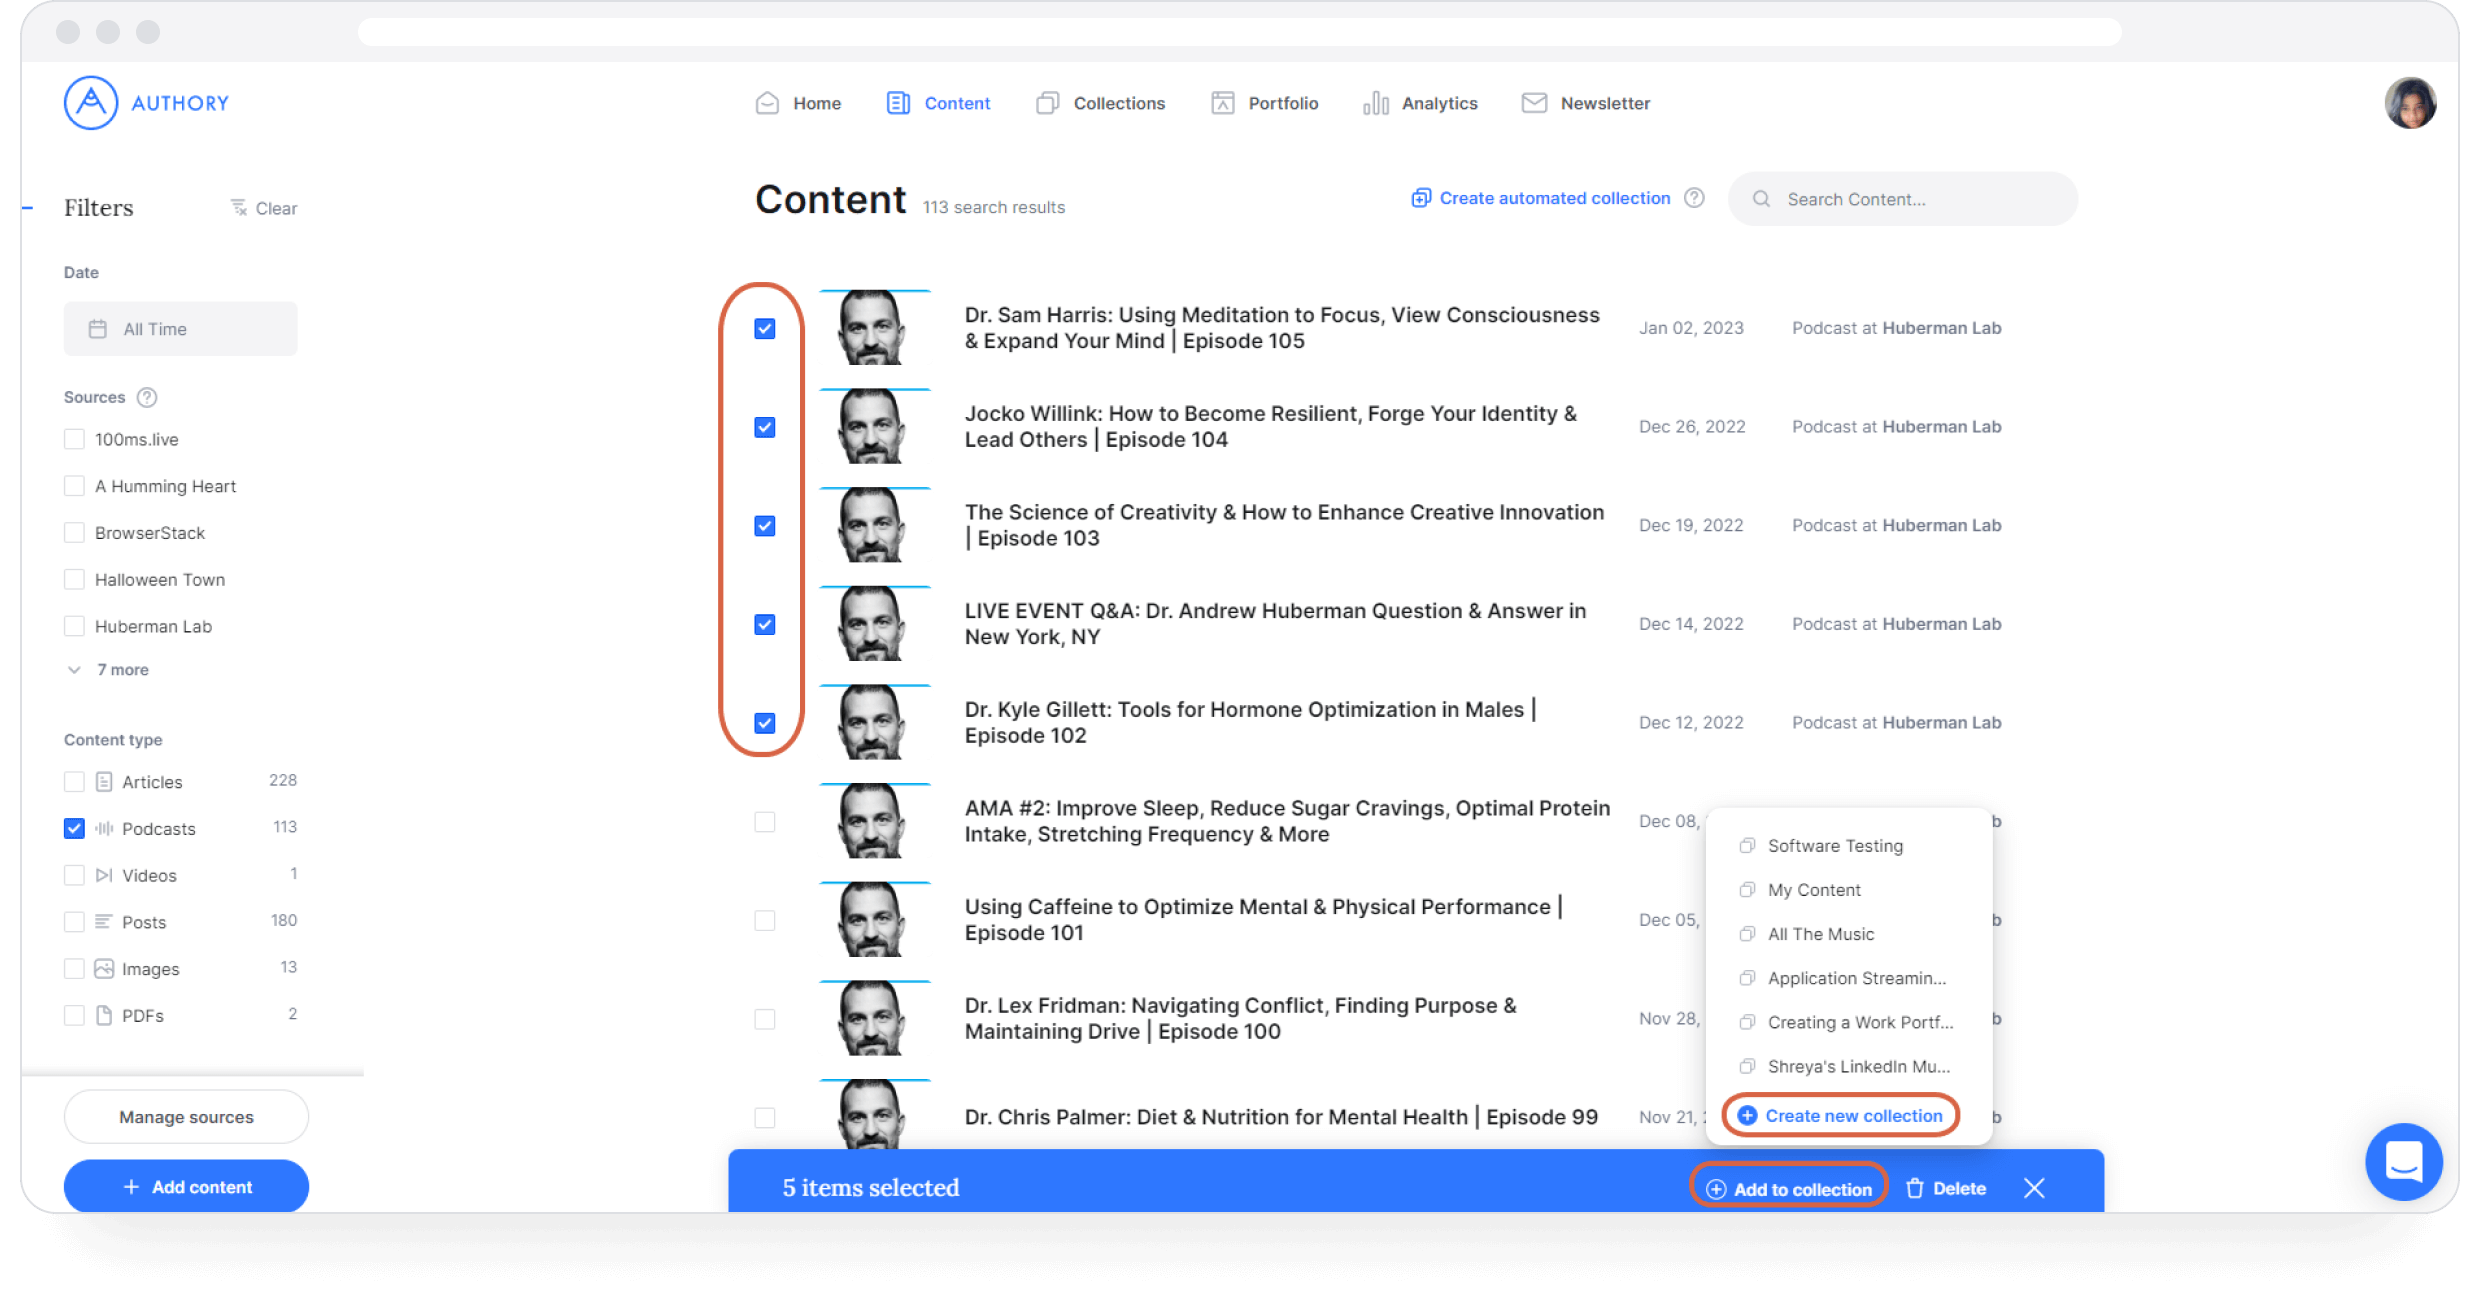Click the Home navigation icon
This screenshot has height=1314, width=2480.
766,102
